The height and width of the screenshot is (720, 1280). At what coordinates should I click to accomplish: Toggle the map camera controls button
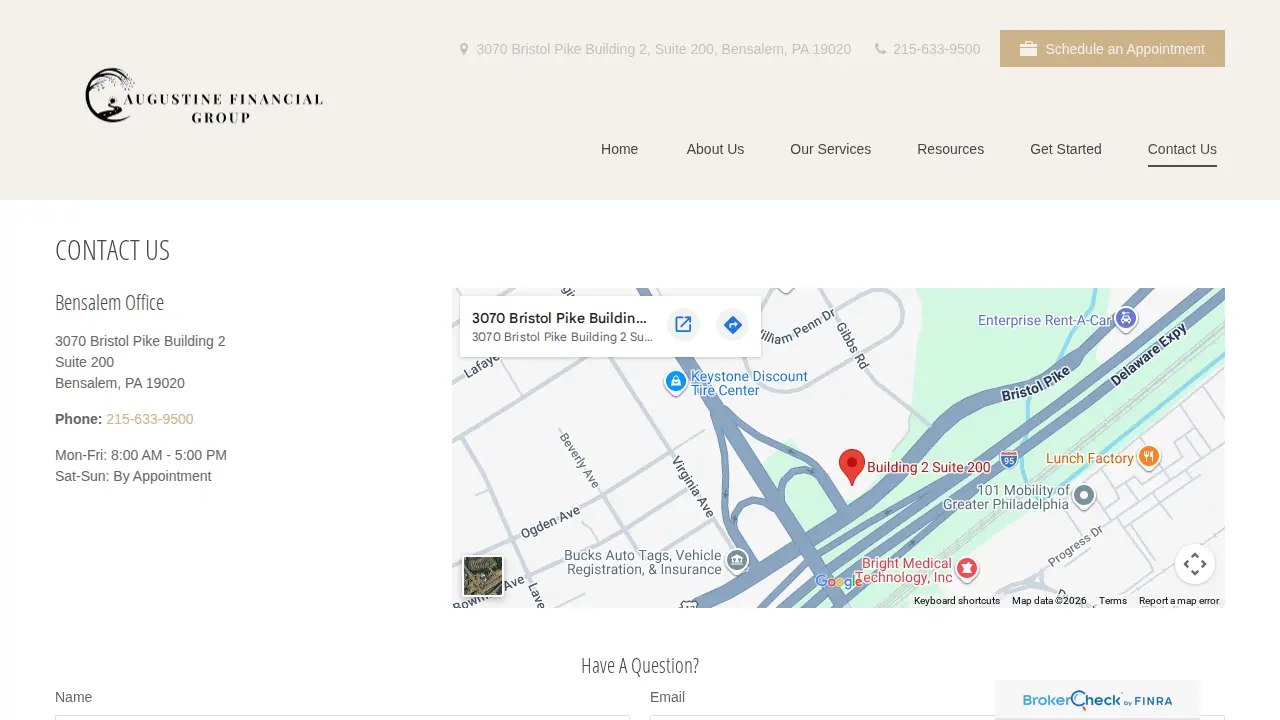pyautogui.click(x=1195, y=564)
